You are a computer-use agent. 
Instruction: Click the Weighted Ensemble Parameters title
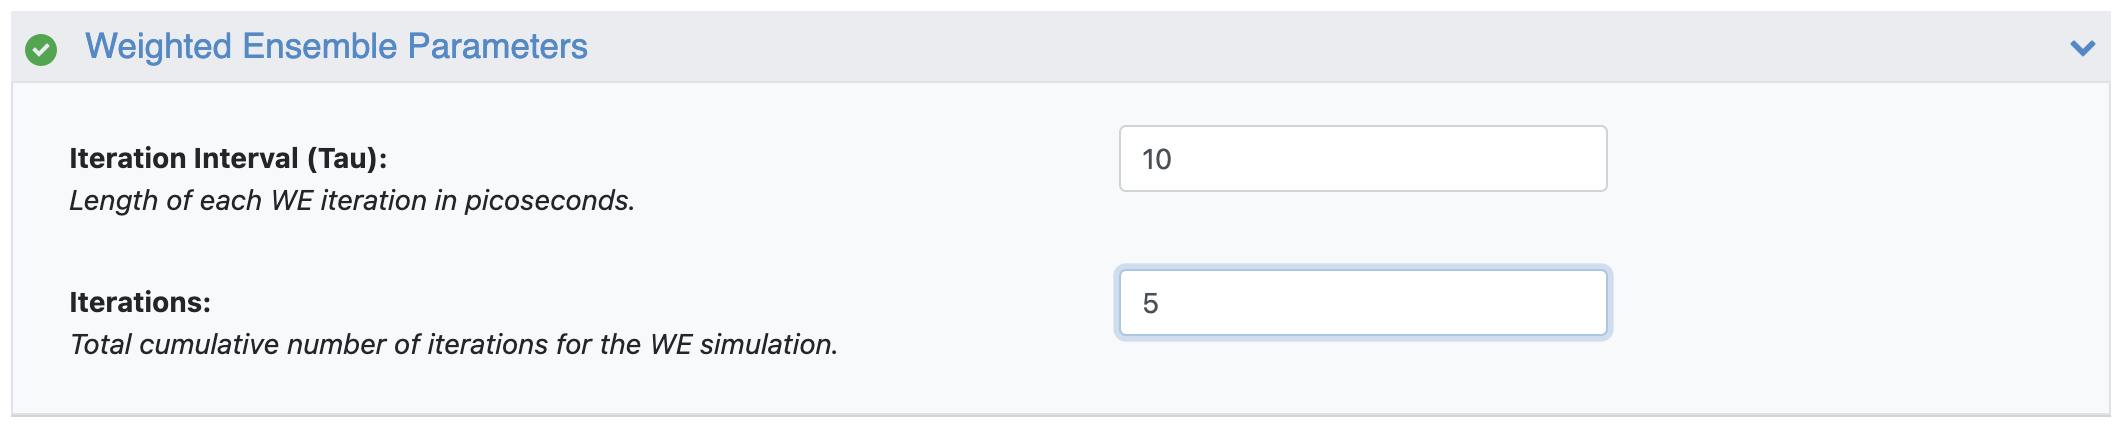(x=336, y=47)
